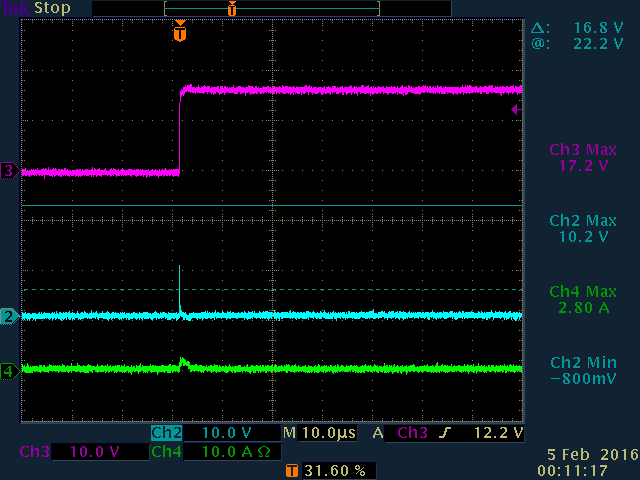Click the 00:11:17 time readout
The height and width of the screenshot is (480, 640).
[x=572, y=471]
